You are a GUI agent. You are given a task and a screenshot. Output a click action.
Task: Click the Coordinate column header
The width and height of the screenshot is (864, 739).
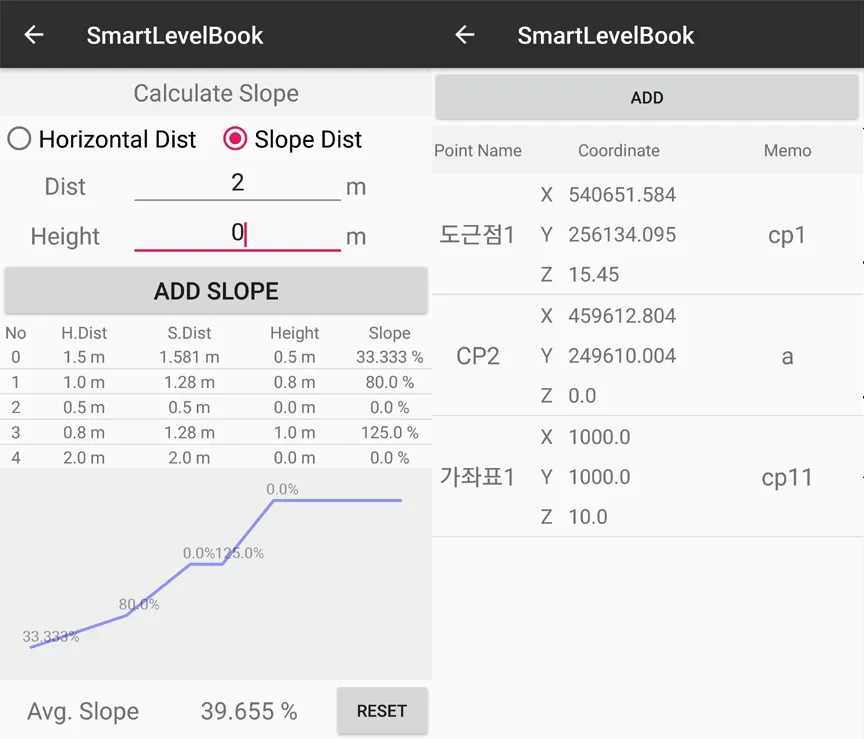(619, 150)
